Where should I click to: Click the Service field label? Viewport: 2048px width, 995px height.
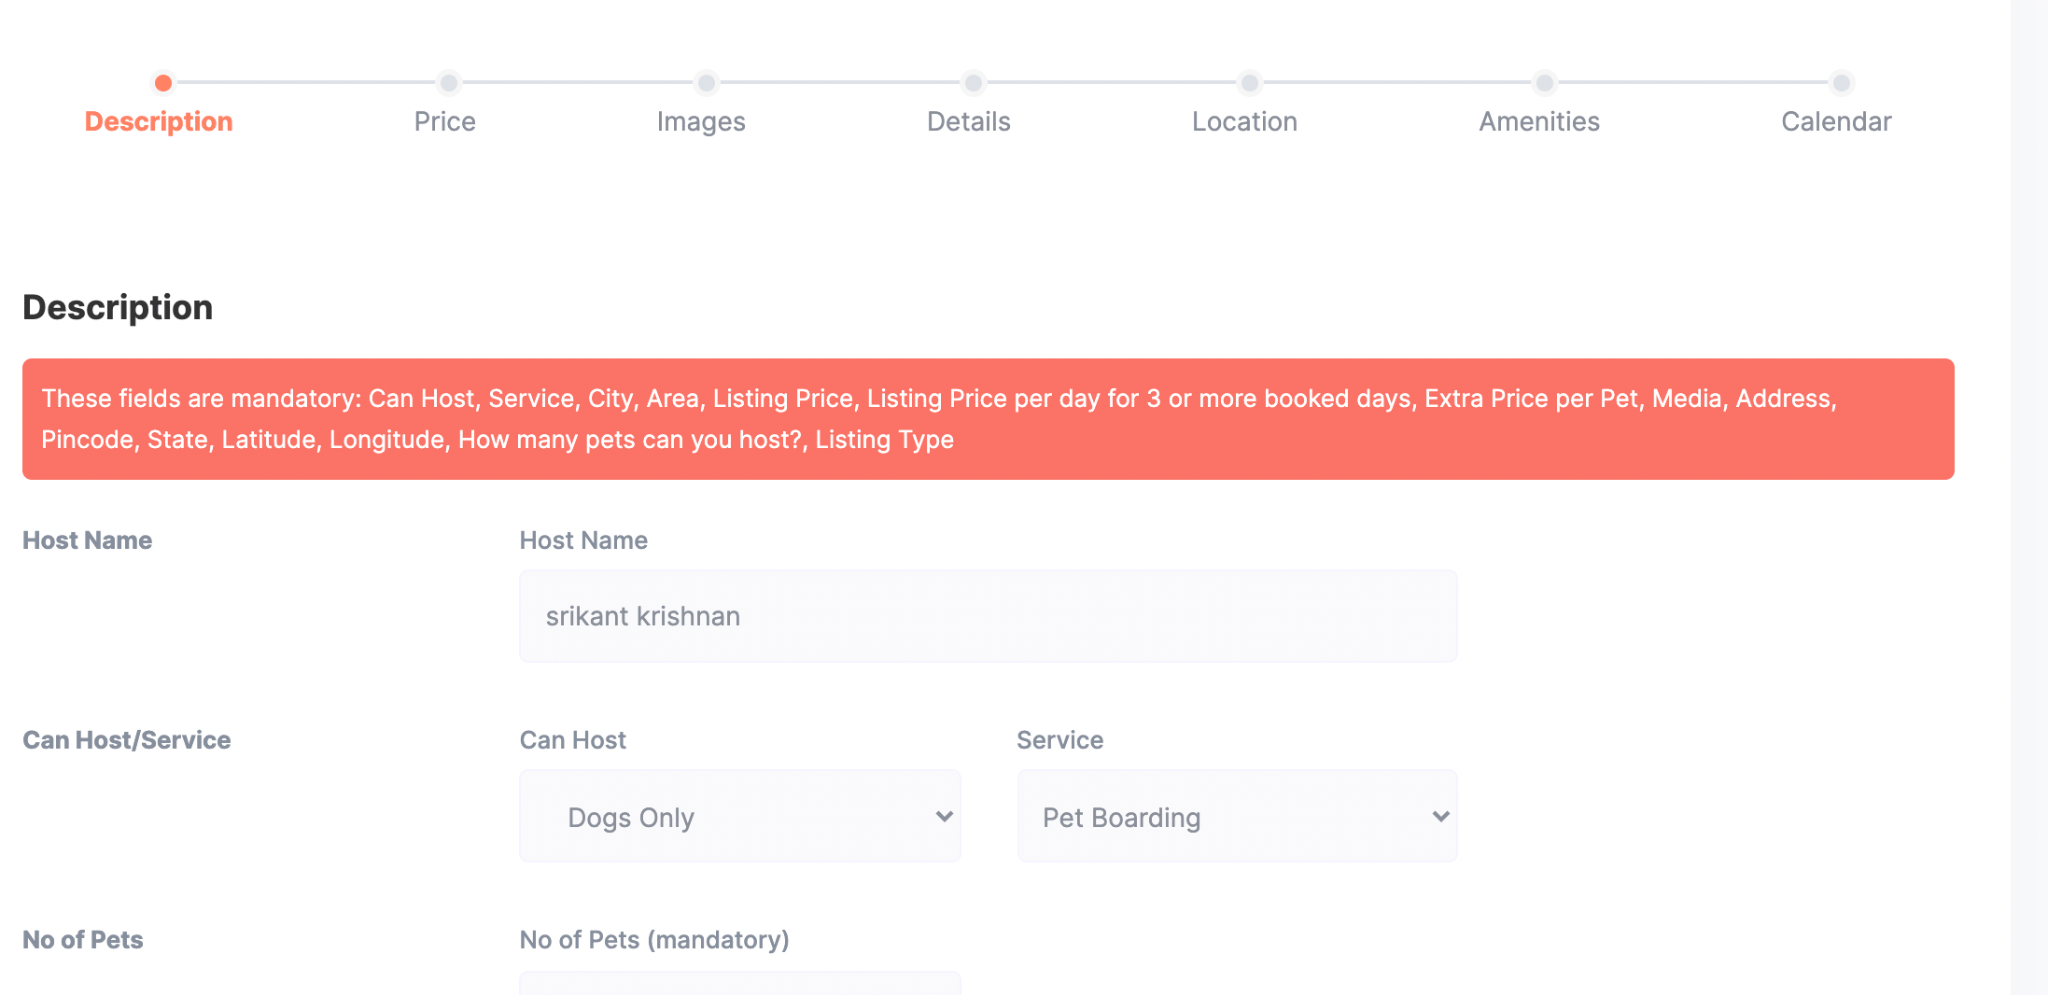1060,740
